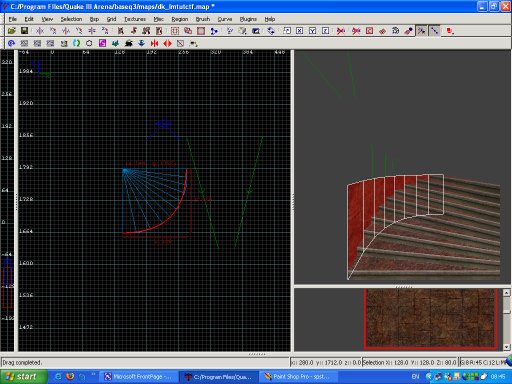Image resolution: width=512 pixels, height=384 pixels.
Task: Open the Bsp menu
Action: (x=94, y=19)
